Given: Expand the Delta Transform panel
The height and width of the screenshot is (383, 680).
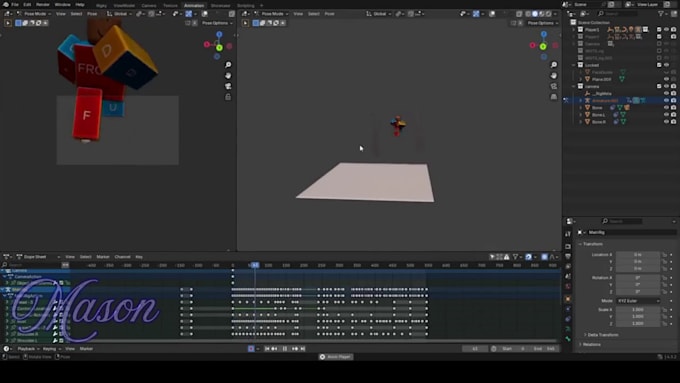Looking at the screenshot, I should pos(602,335).
